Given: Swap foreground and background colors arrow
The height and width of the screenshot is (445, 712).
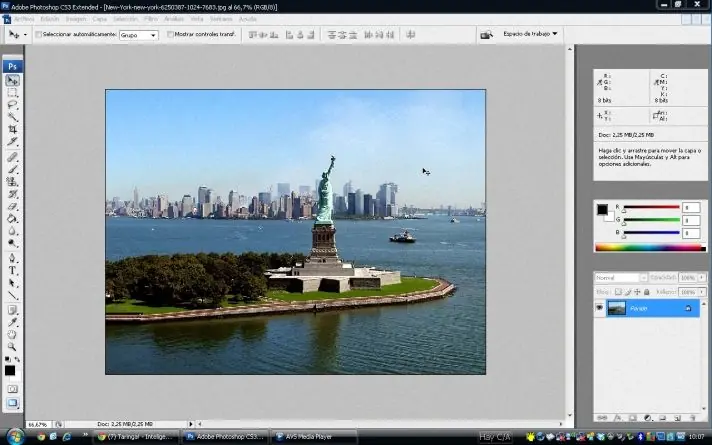Looking at the screenshot, I should point(17,359).
